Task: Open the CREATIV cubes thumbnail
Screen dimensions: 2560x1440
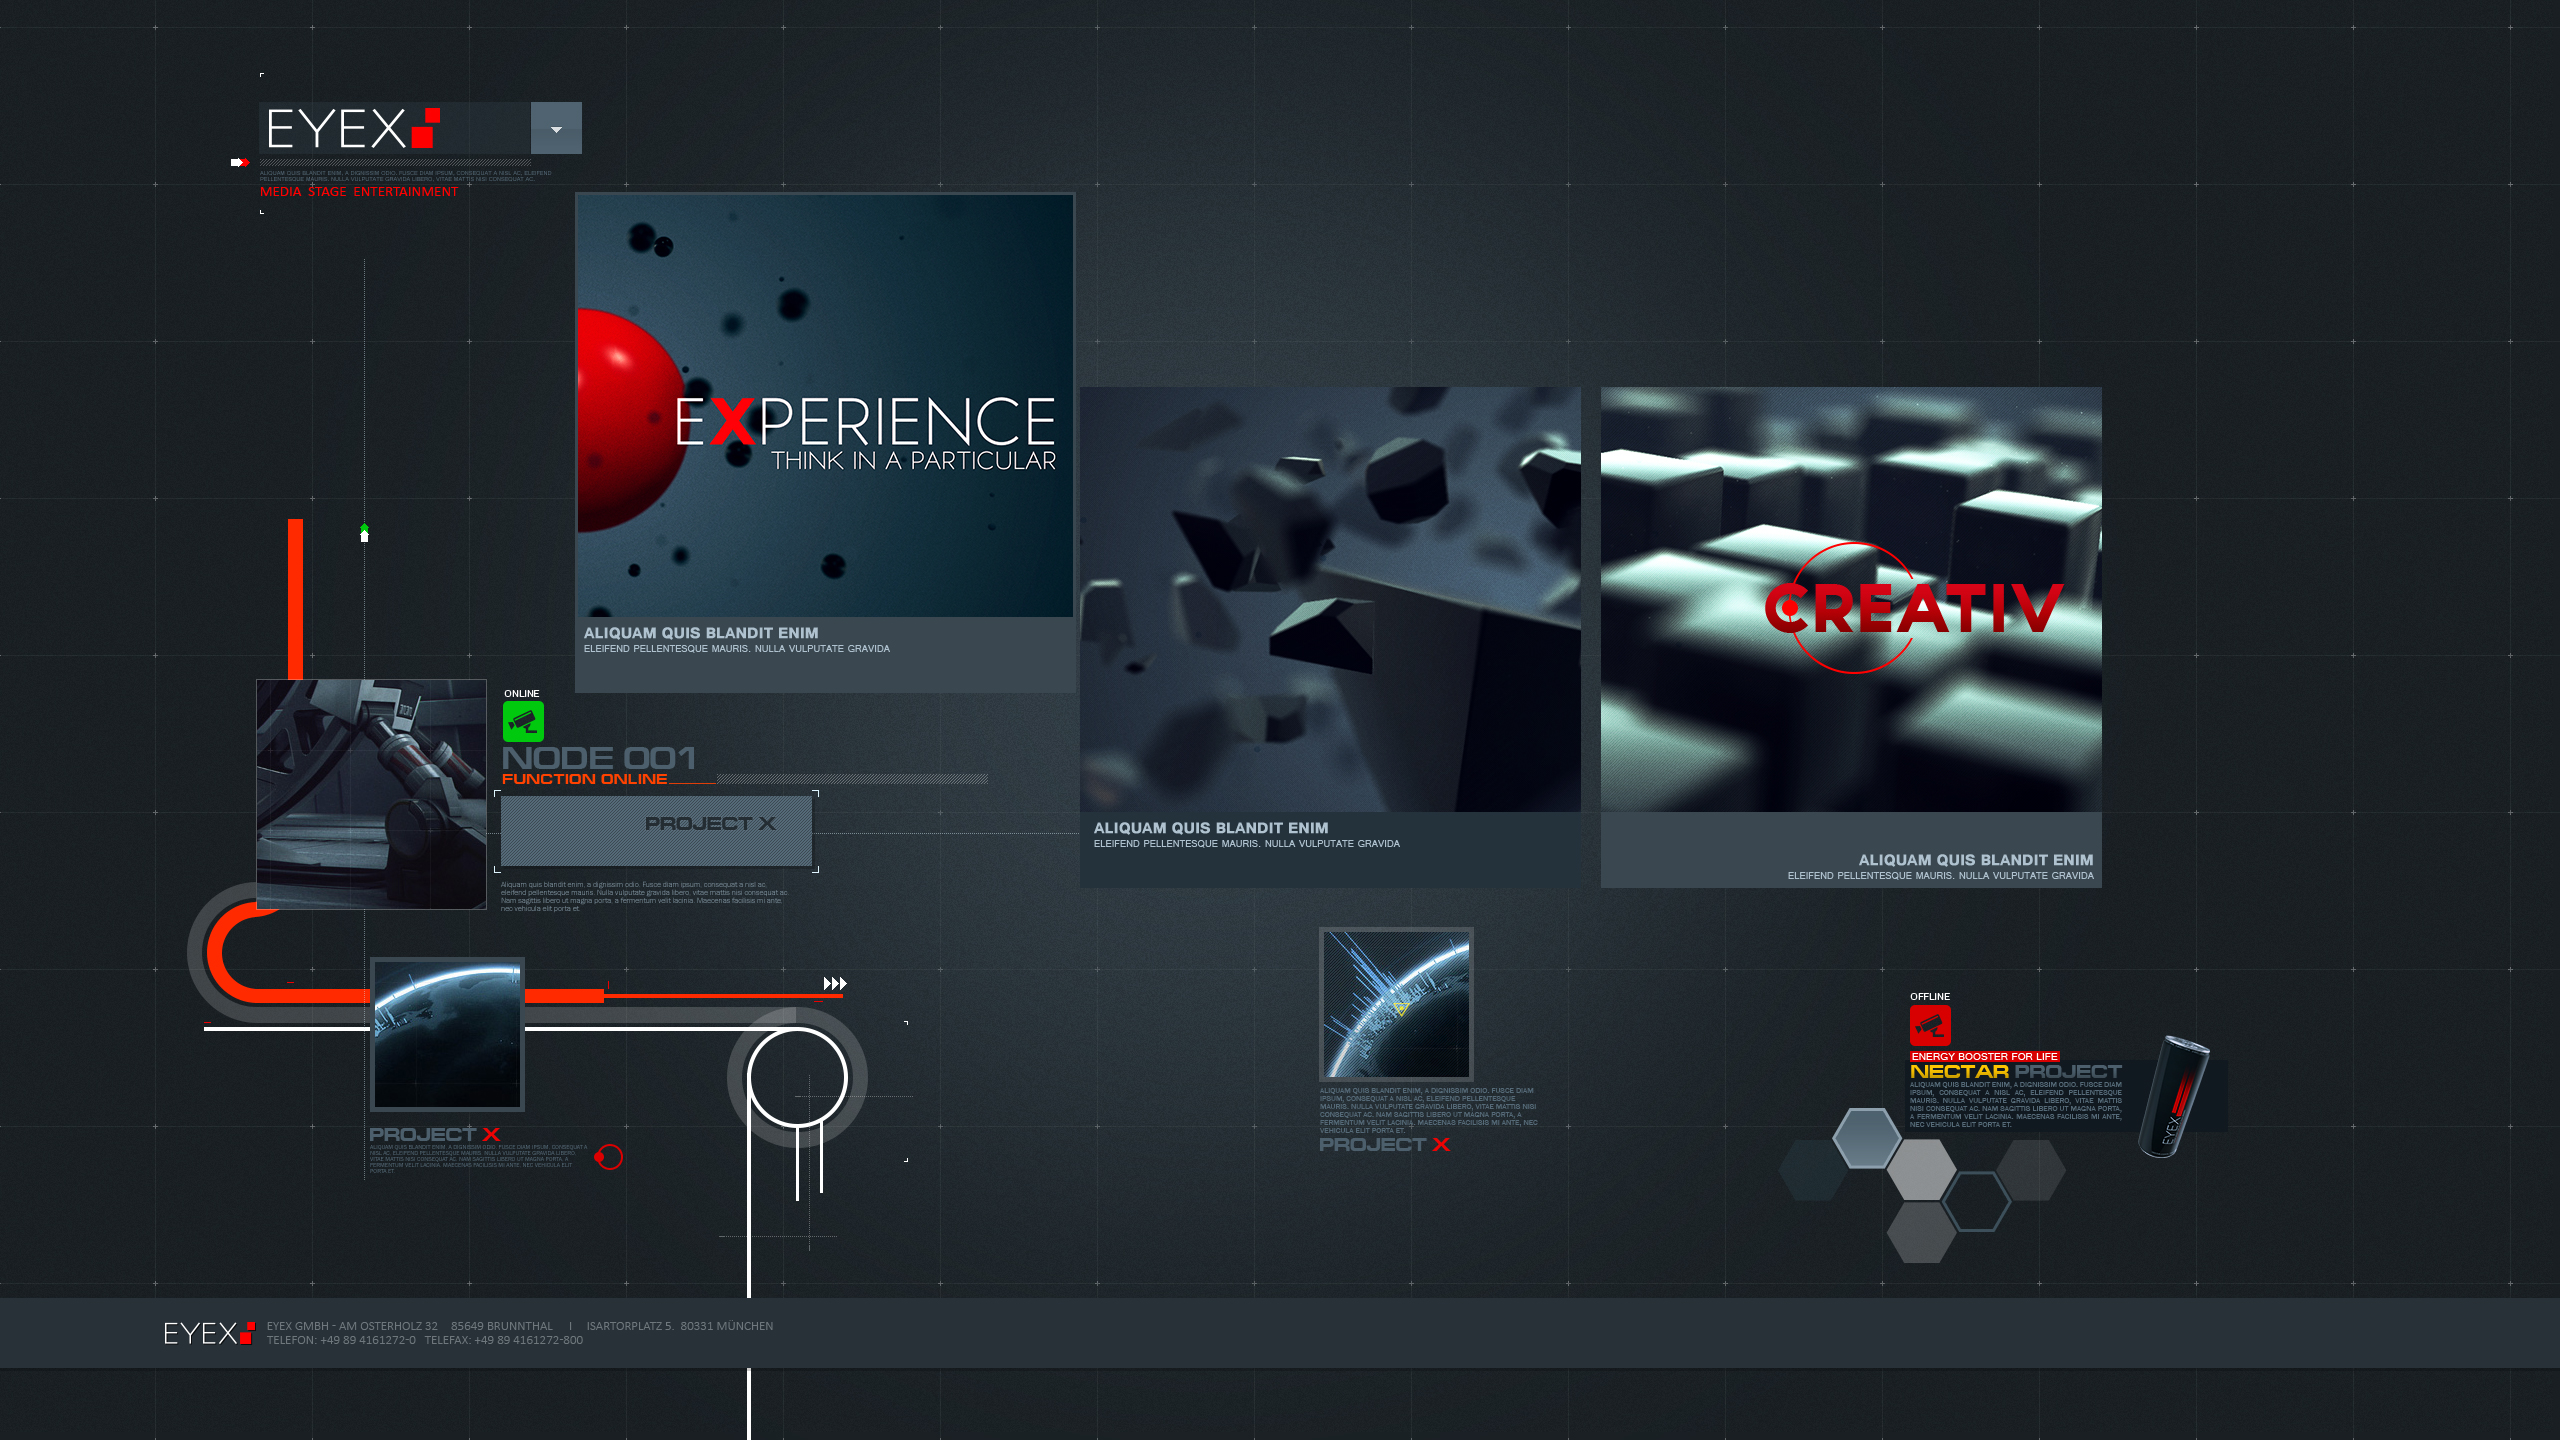Action: click(x=1850, y=600)
